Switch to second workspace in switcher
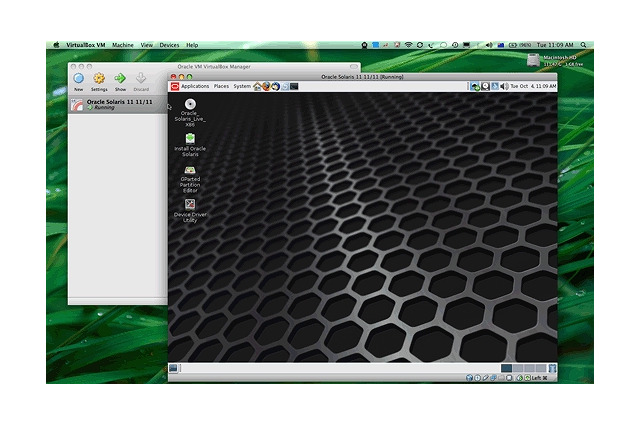This screenshot has height=426, width=640. (x=518, y=368)
